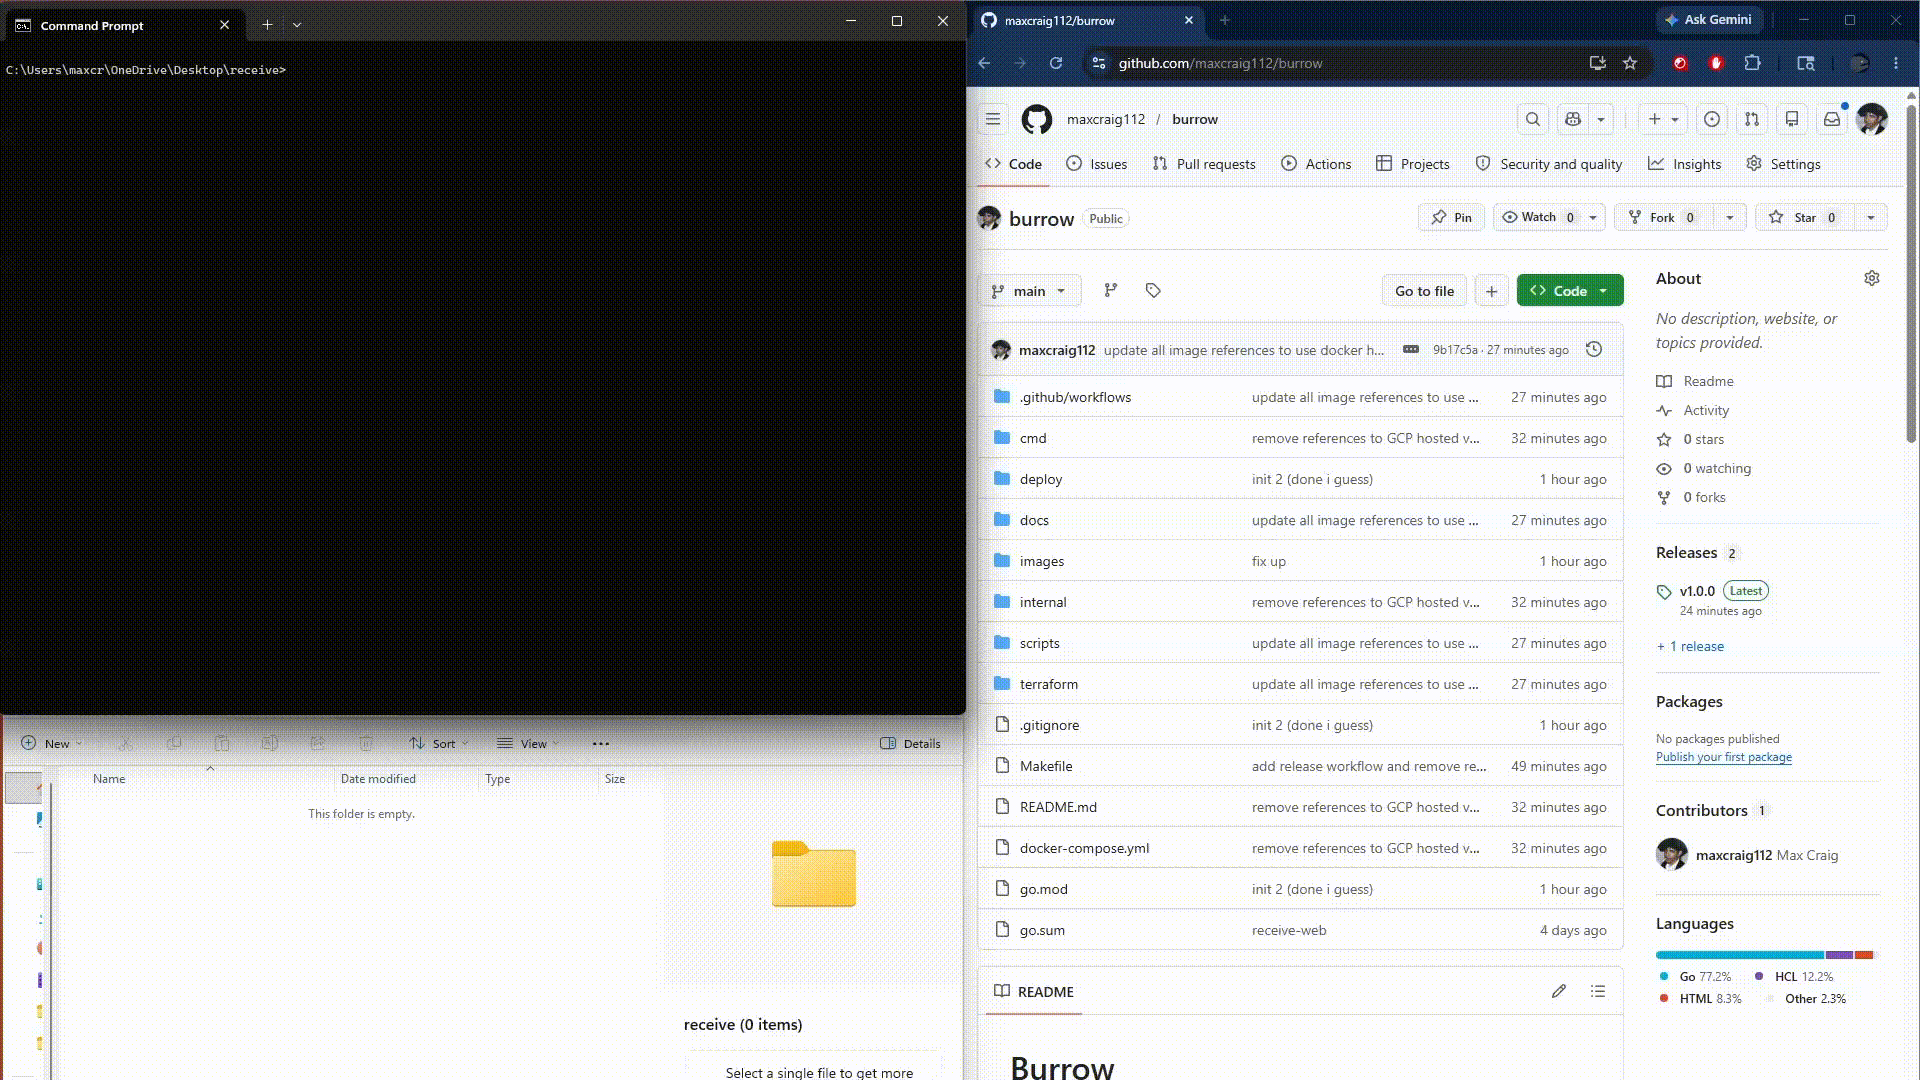The width and height of the screenshot is (1920, 1080).
Task: Toggle the Details pane in File Explorer
Action: tap(910, 743)
